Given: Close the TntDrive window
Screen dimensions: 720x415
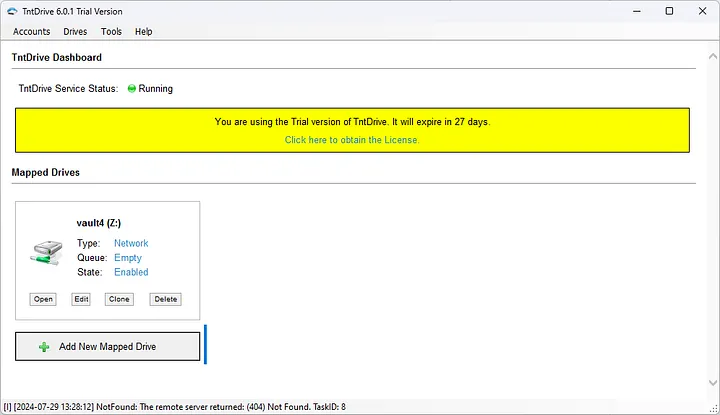Looking at the screenshot, I should [x=703, y=11].
